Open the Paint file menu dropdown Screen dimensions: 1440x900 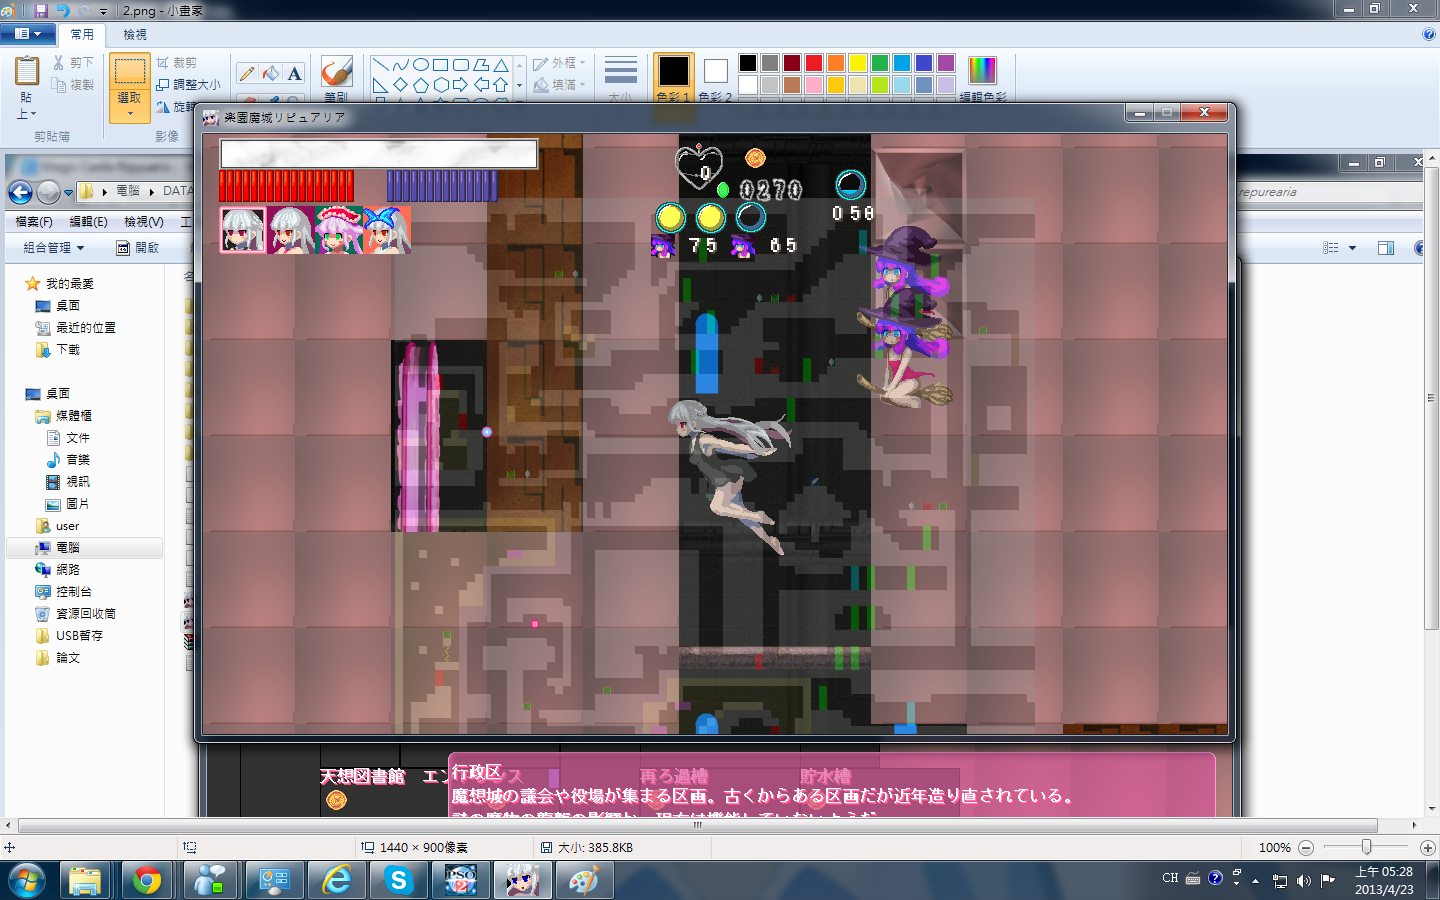tap(27, 34)
